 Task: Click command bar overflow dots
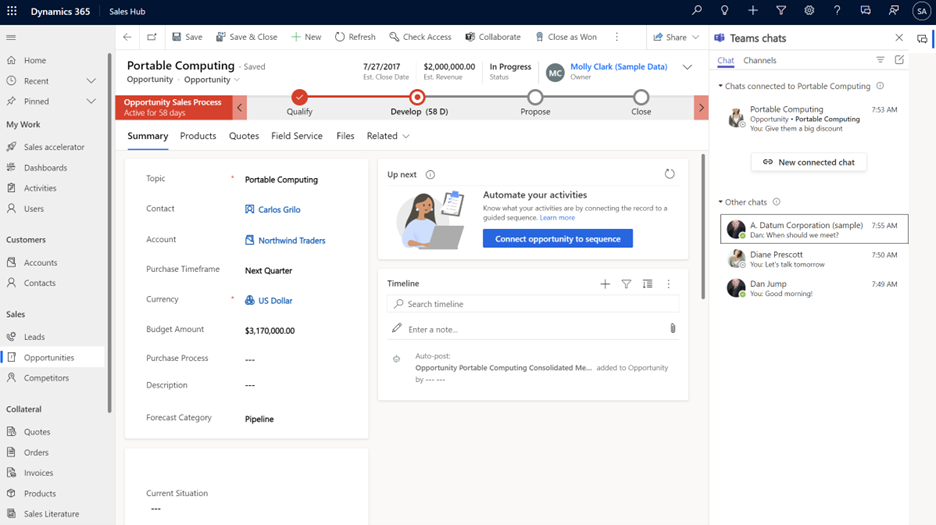click(x=617, y=37)
